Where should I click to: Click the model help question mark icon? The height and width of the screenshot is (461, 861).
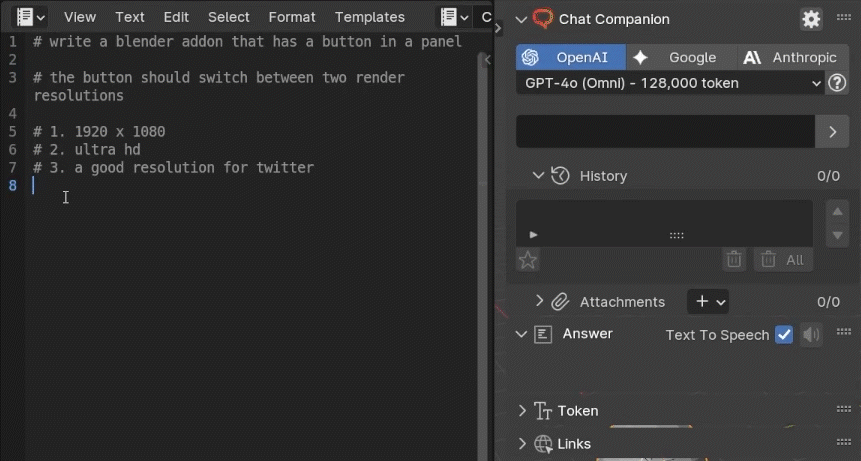838,83
